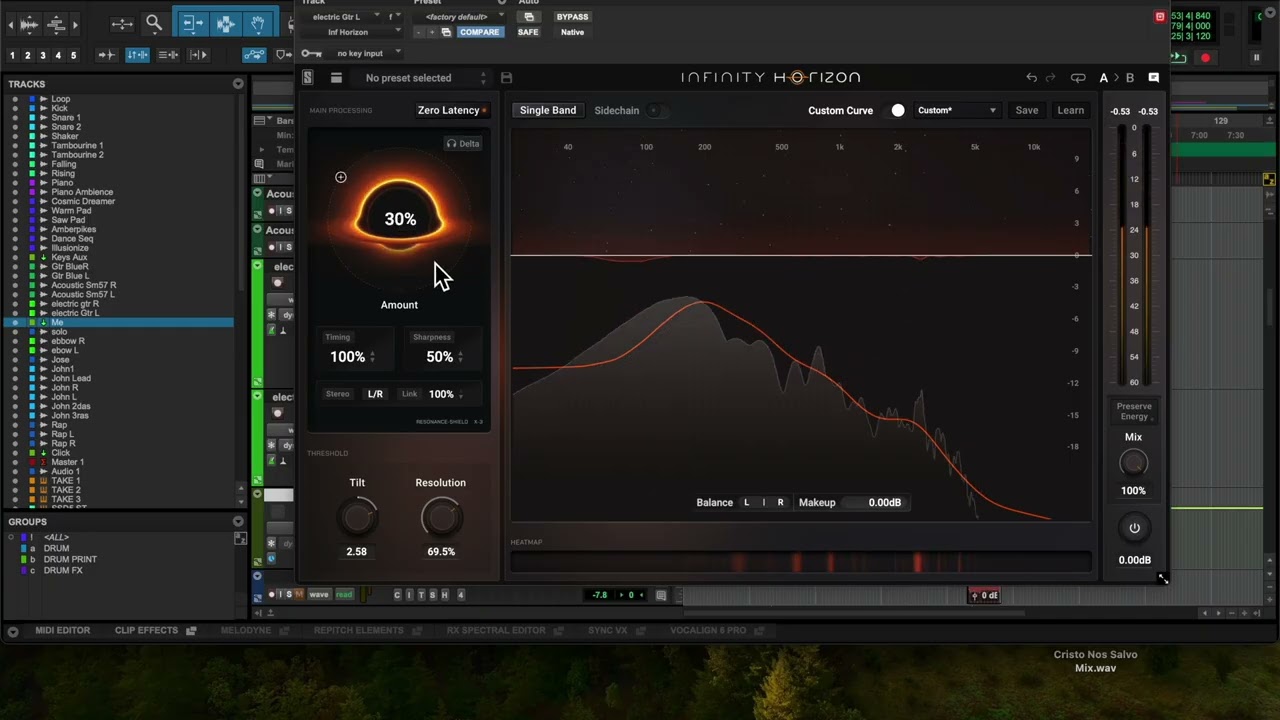Open the RX SPECTRAL EDITOR tab
Screen dimensions: 1280x720
[x=496, y=630]
